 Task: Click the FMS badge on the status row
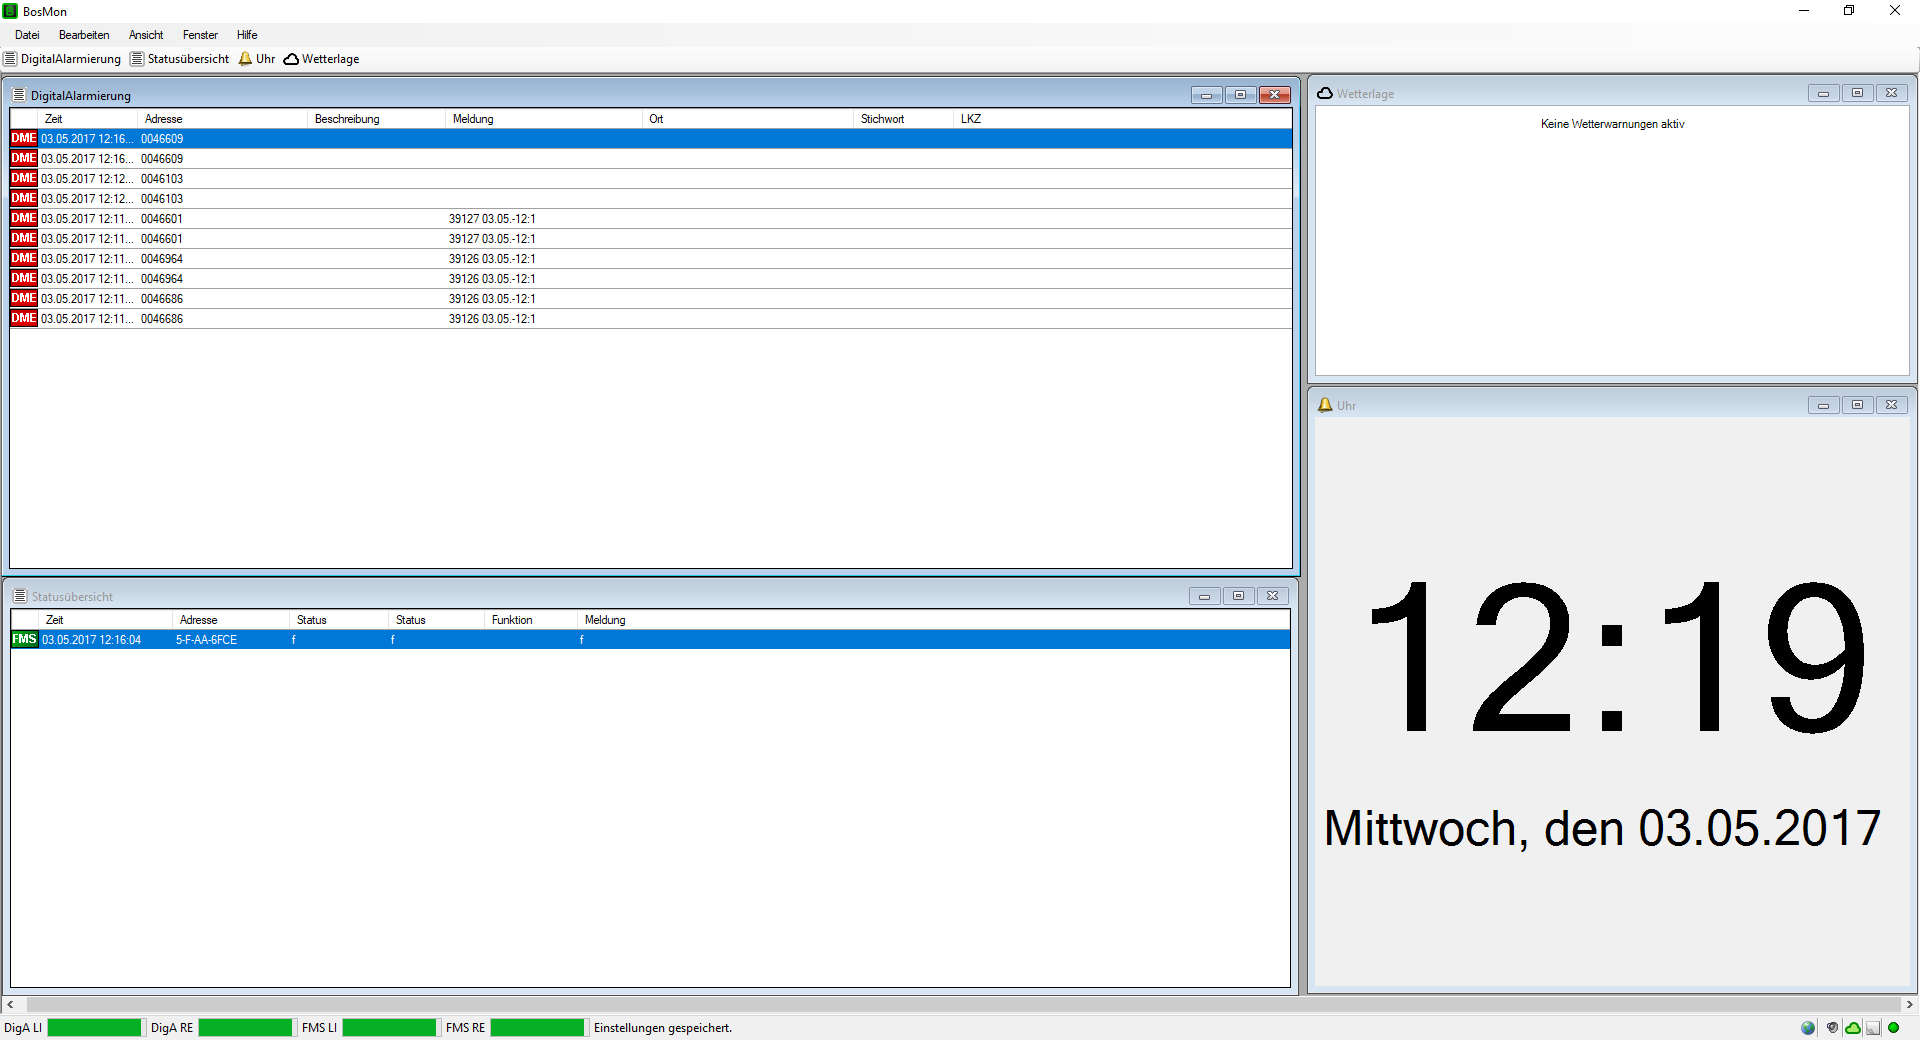[x=24, y=640]
